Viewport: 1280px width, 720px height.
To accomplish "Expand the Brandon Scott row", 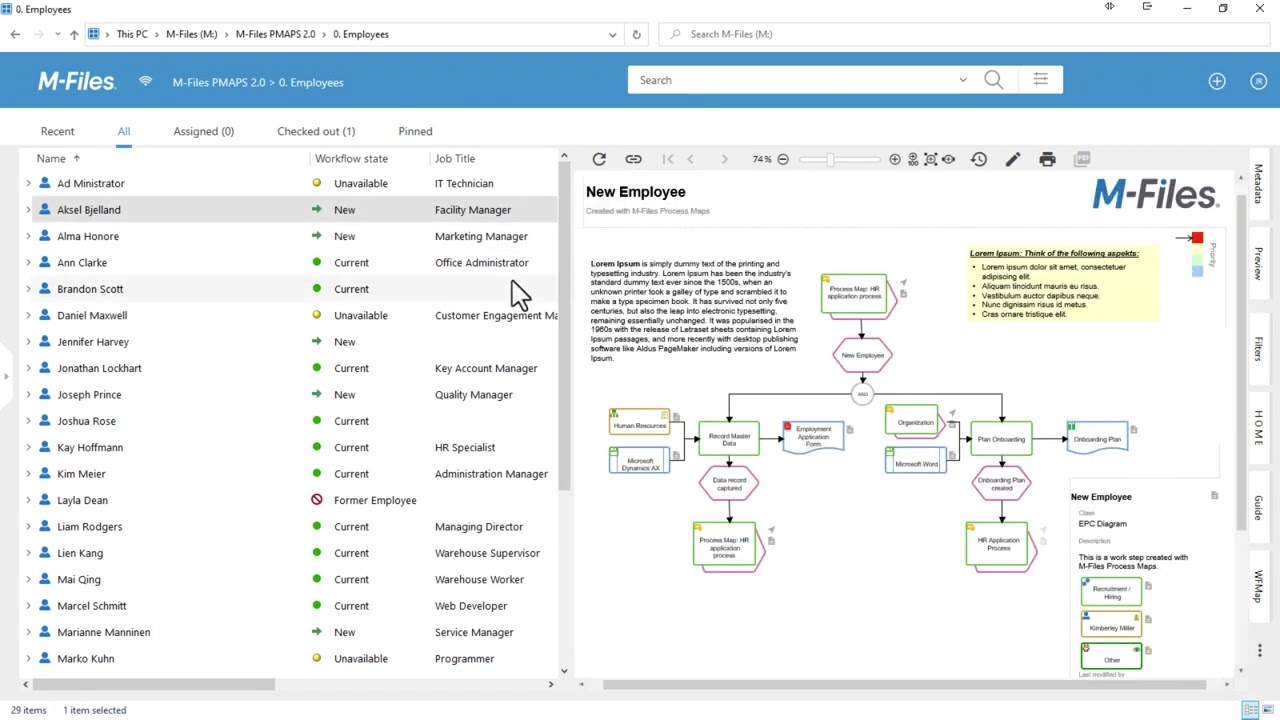I will click(28, 289).
